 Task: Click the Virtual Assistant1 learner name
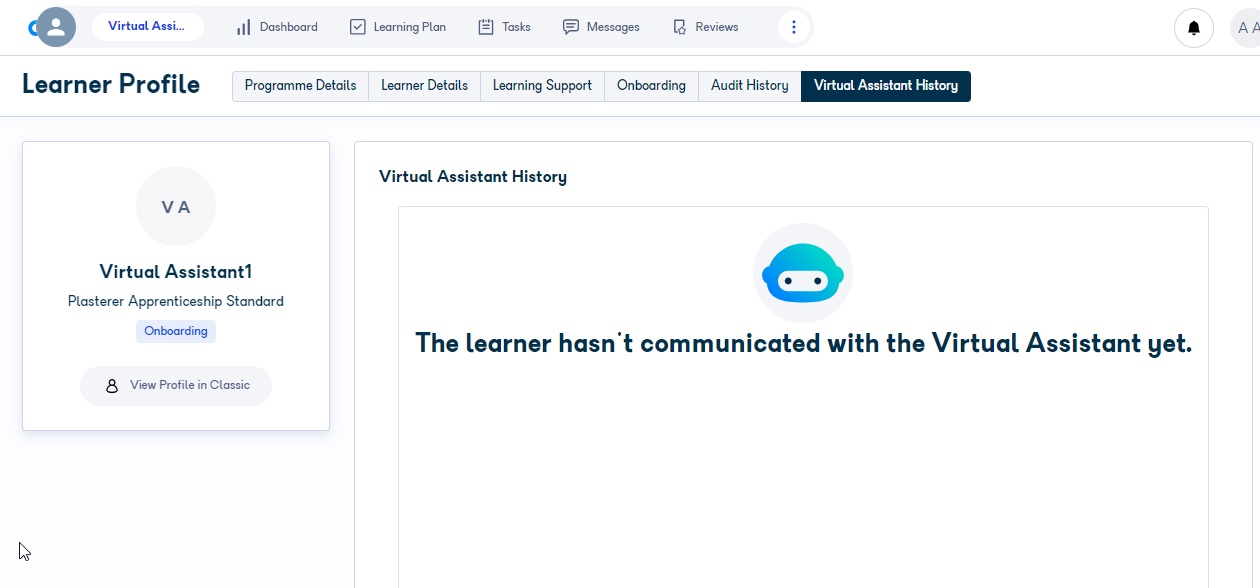tap(176, 272)
